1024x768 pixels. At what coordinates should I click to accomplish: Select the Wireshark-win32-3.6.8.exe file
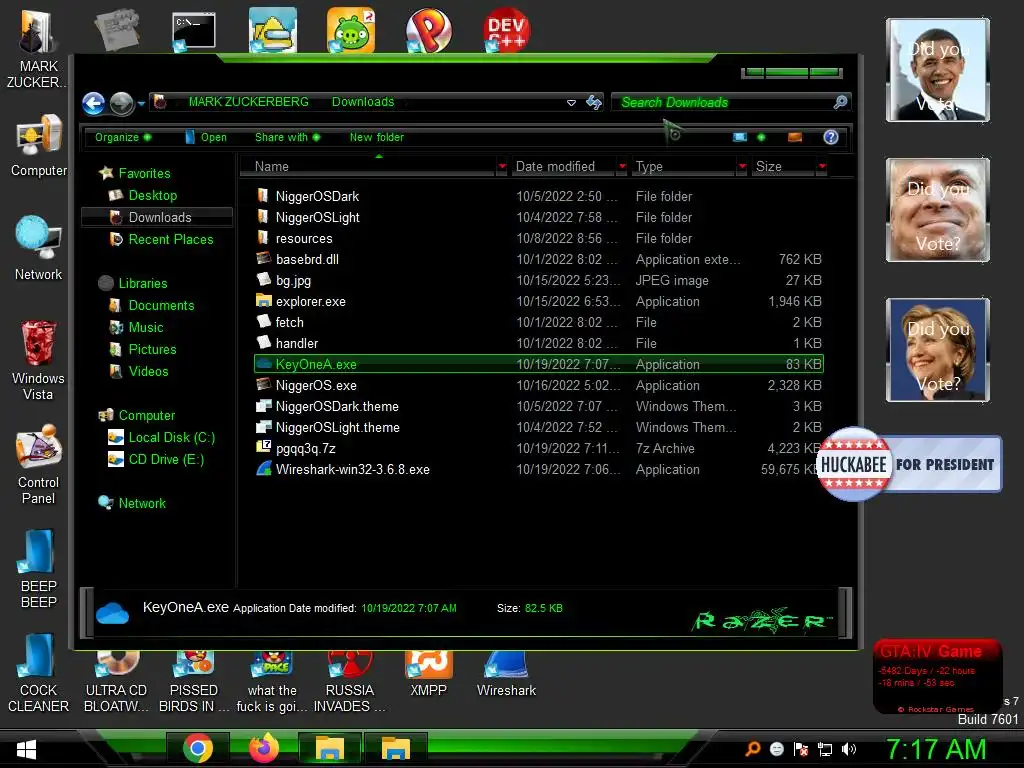[x=539, y=470]
